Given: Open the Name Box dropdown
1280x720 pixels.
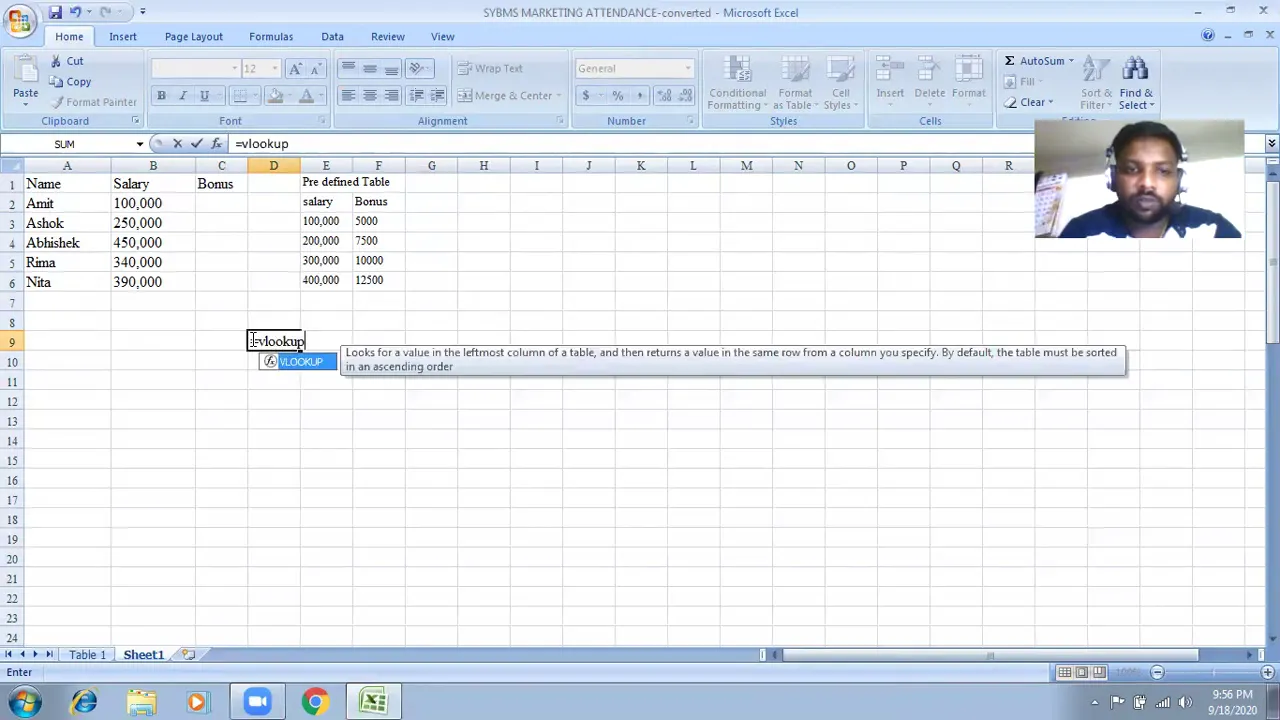Looking at the screenshot, I should pyautogui.click(x=139, y=144).
